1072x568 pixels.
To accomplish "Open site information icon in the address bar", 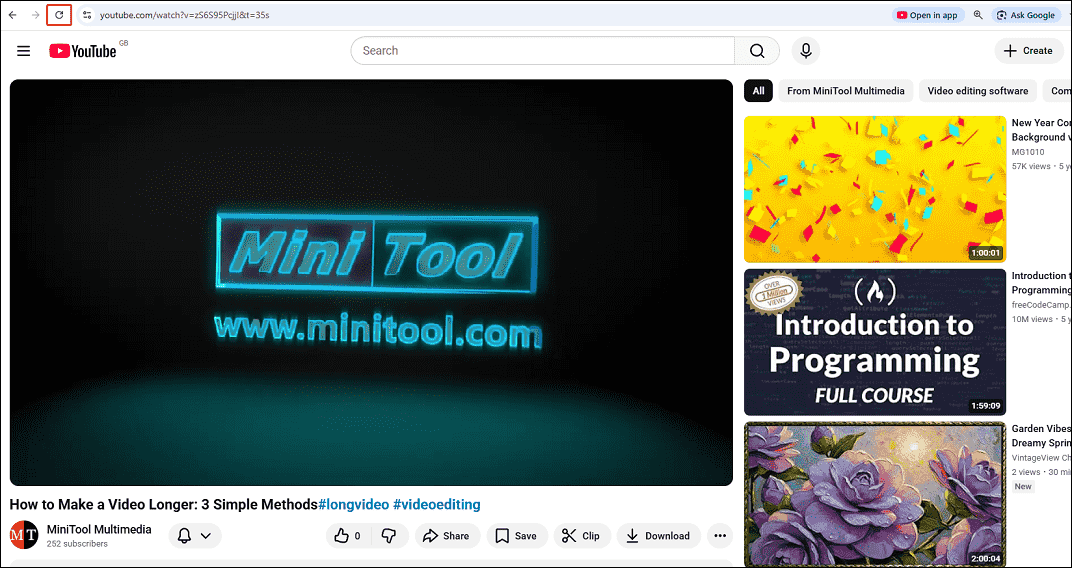I will point(86,14).
